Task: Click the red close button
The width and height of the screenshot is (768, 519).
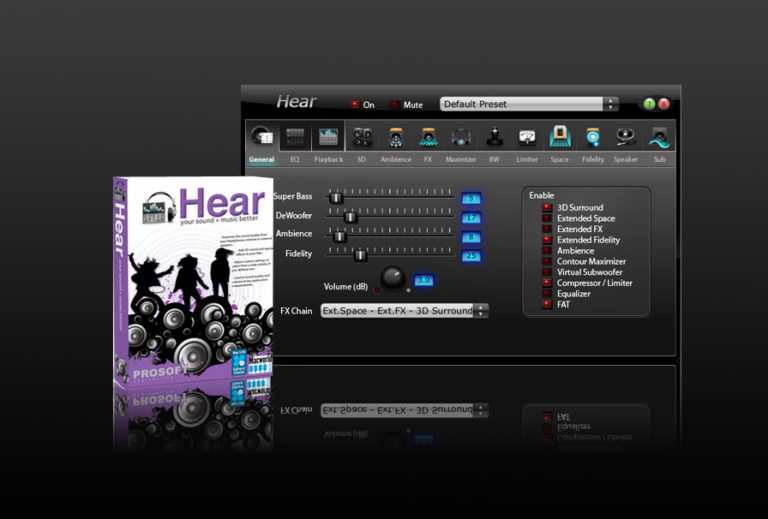Action: pos(664,104)
